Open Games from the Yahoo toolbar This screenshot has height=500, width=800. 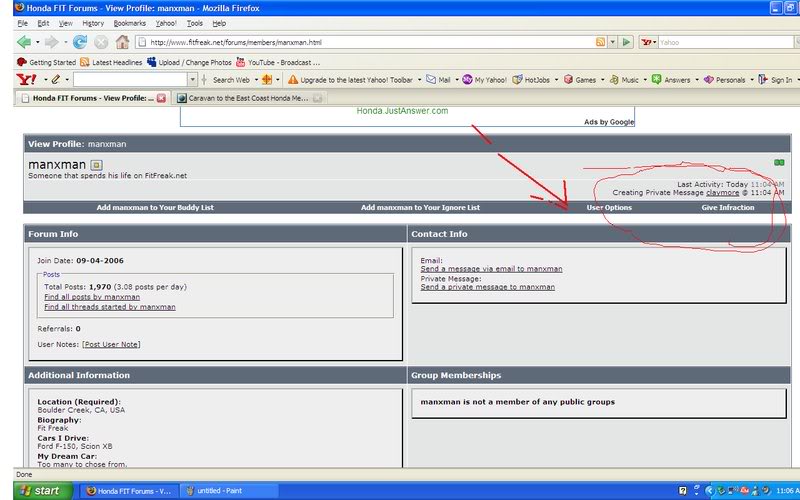pyautogui.click(x=580, y=80)
